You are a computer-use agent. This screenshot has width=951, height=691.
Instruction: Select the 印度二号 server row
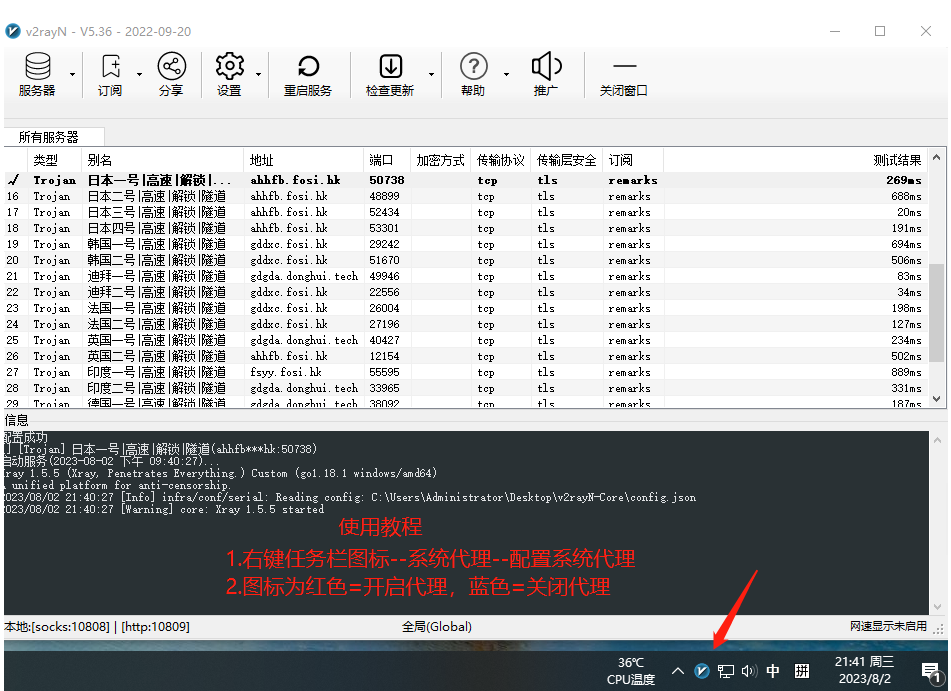[466, 388]
